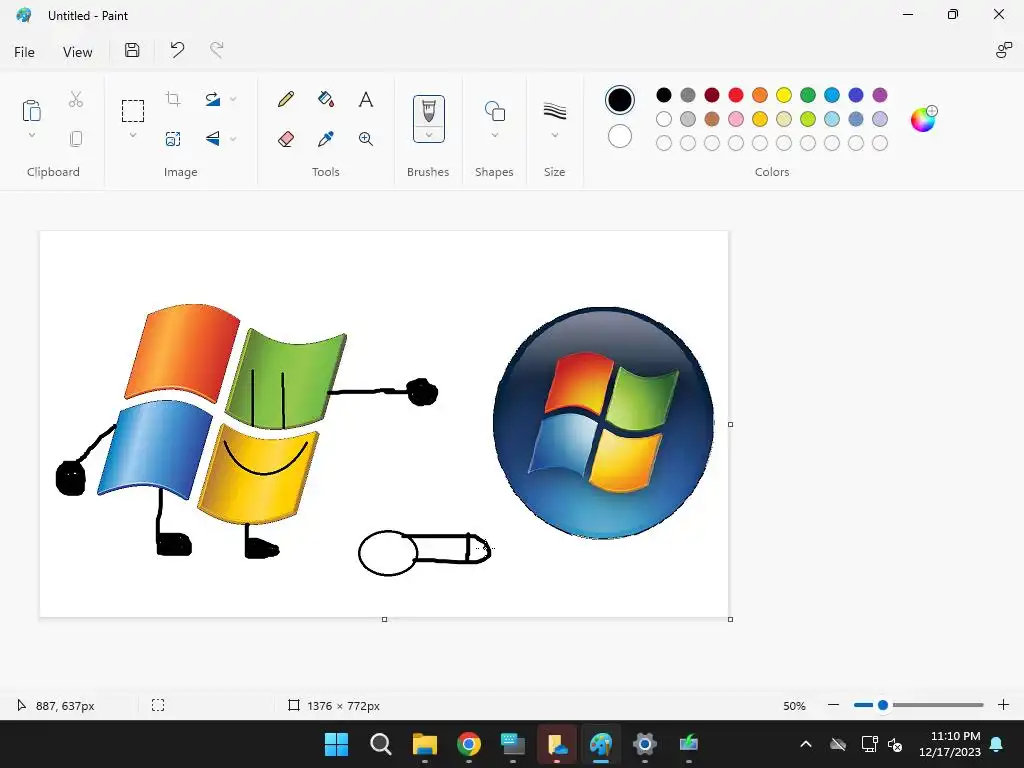Screen dimensions: 1024x768
Task: Select the Fill bucket tool
Action: (x=326, y=99)
